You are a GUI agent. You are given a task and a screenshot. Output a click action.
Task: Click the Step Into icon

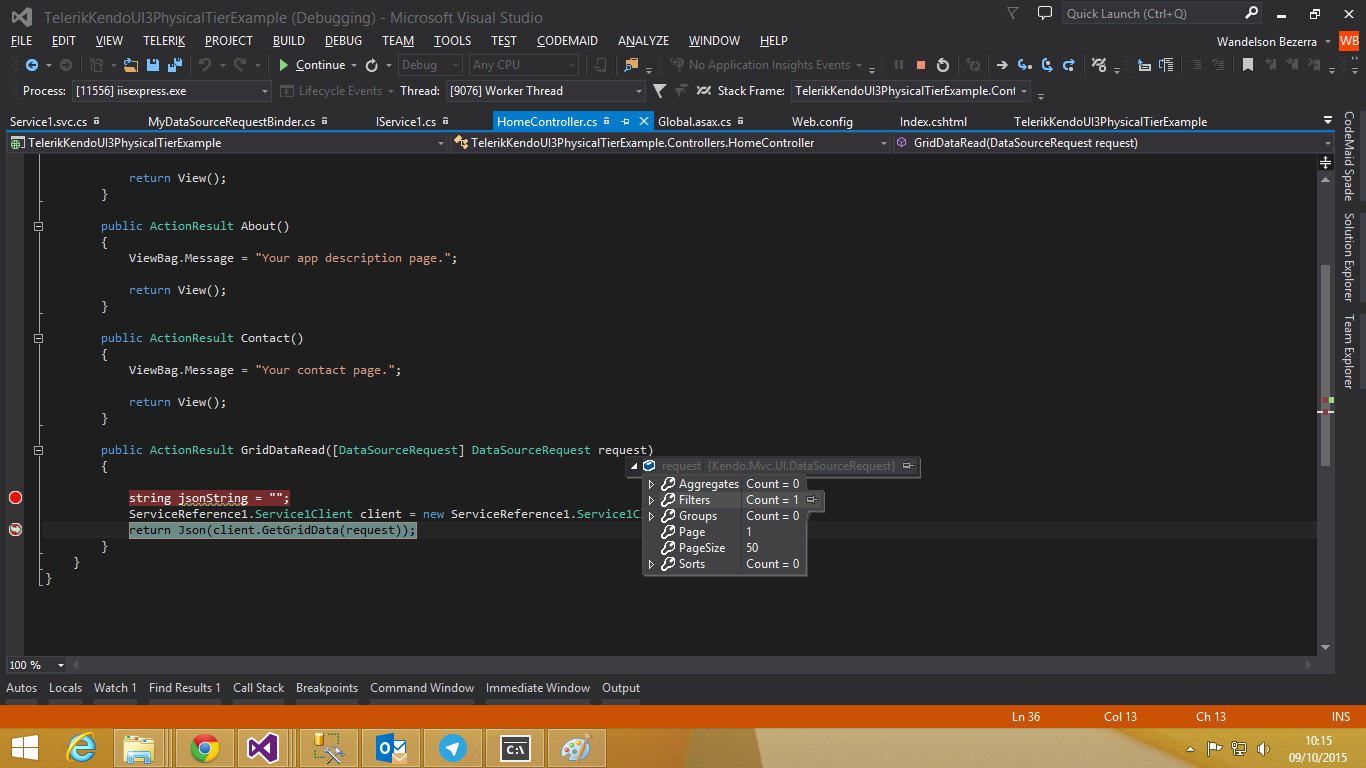[1025, 65]
